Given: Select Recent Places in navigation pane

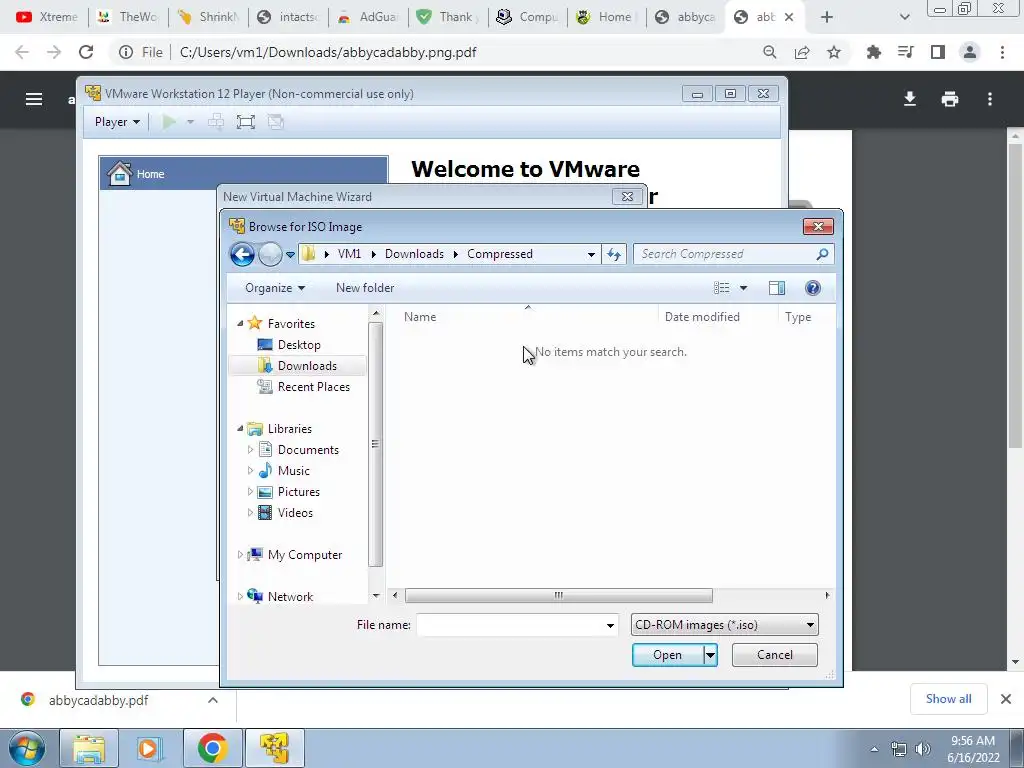Looking at the screenshot, I should pos(313,387).
